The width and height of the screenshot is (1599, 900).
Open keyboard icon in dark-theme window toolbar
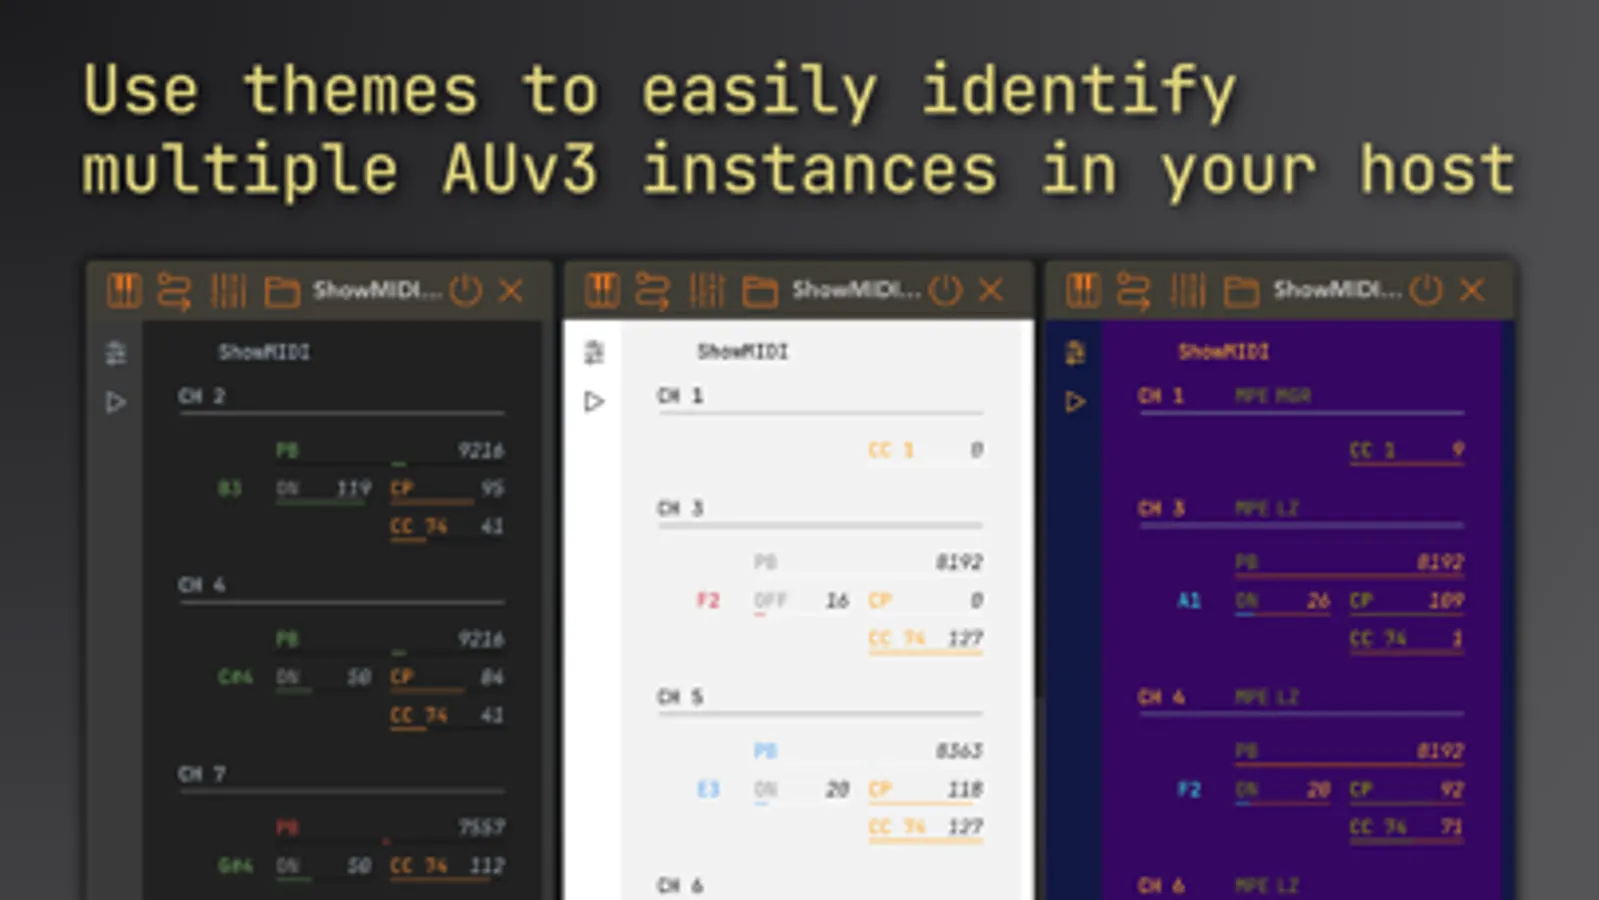point(124,291)
